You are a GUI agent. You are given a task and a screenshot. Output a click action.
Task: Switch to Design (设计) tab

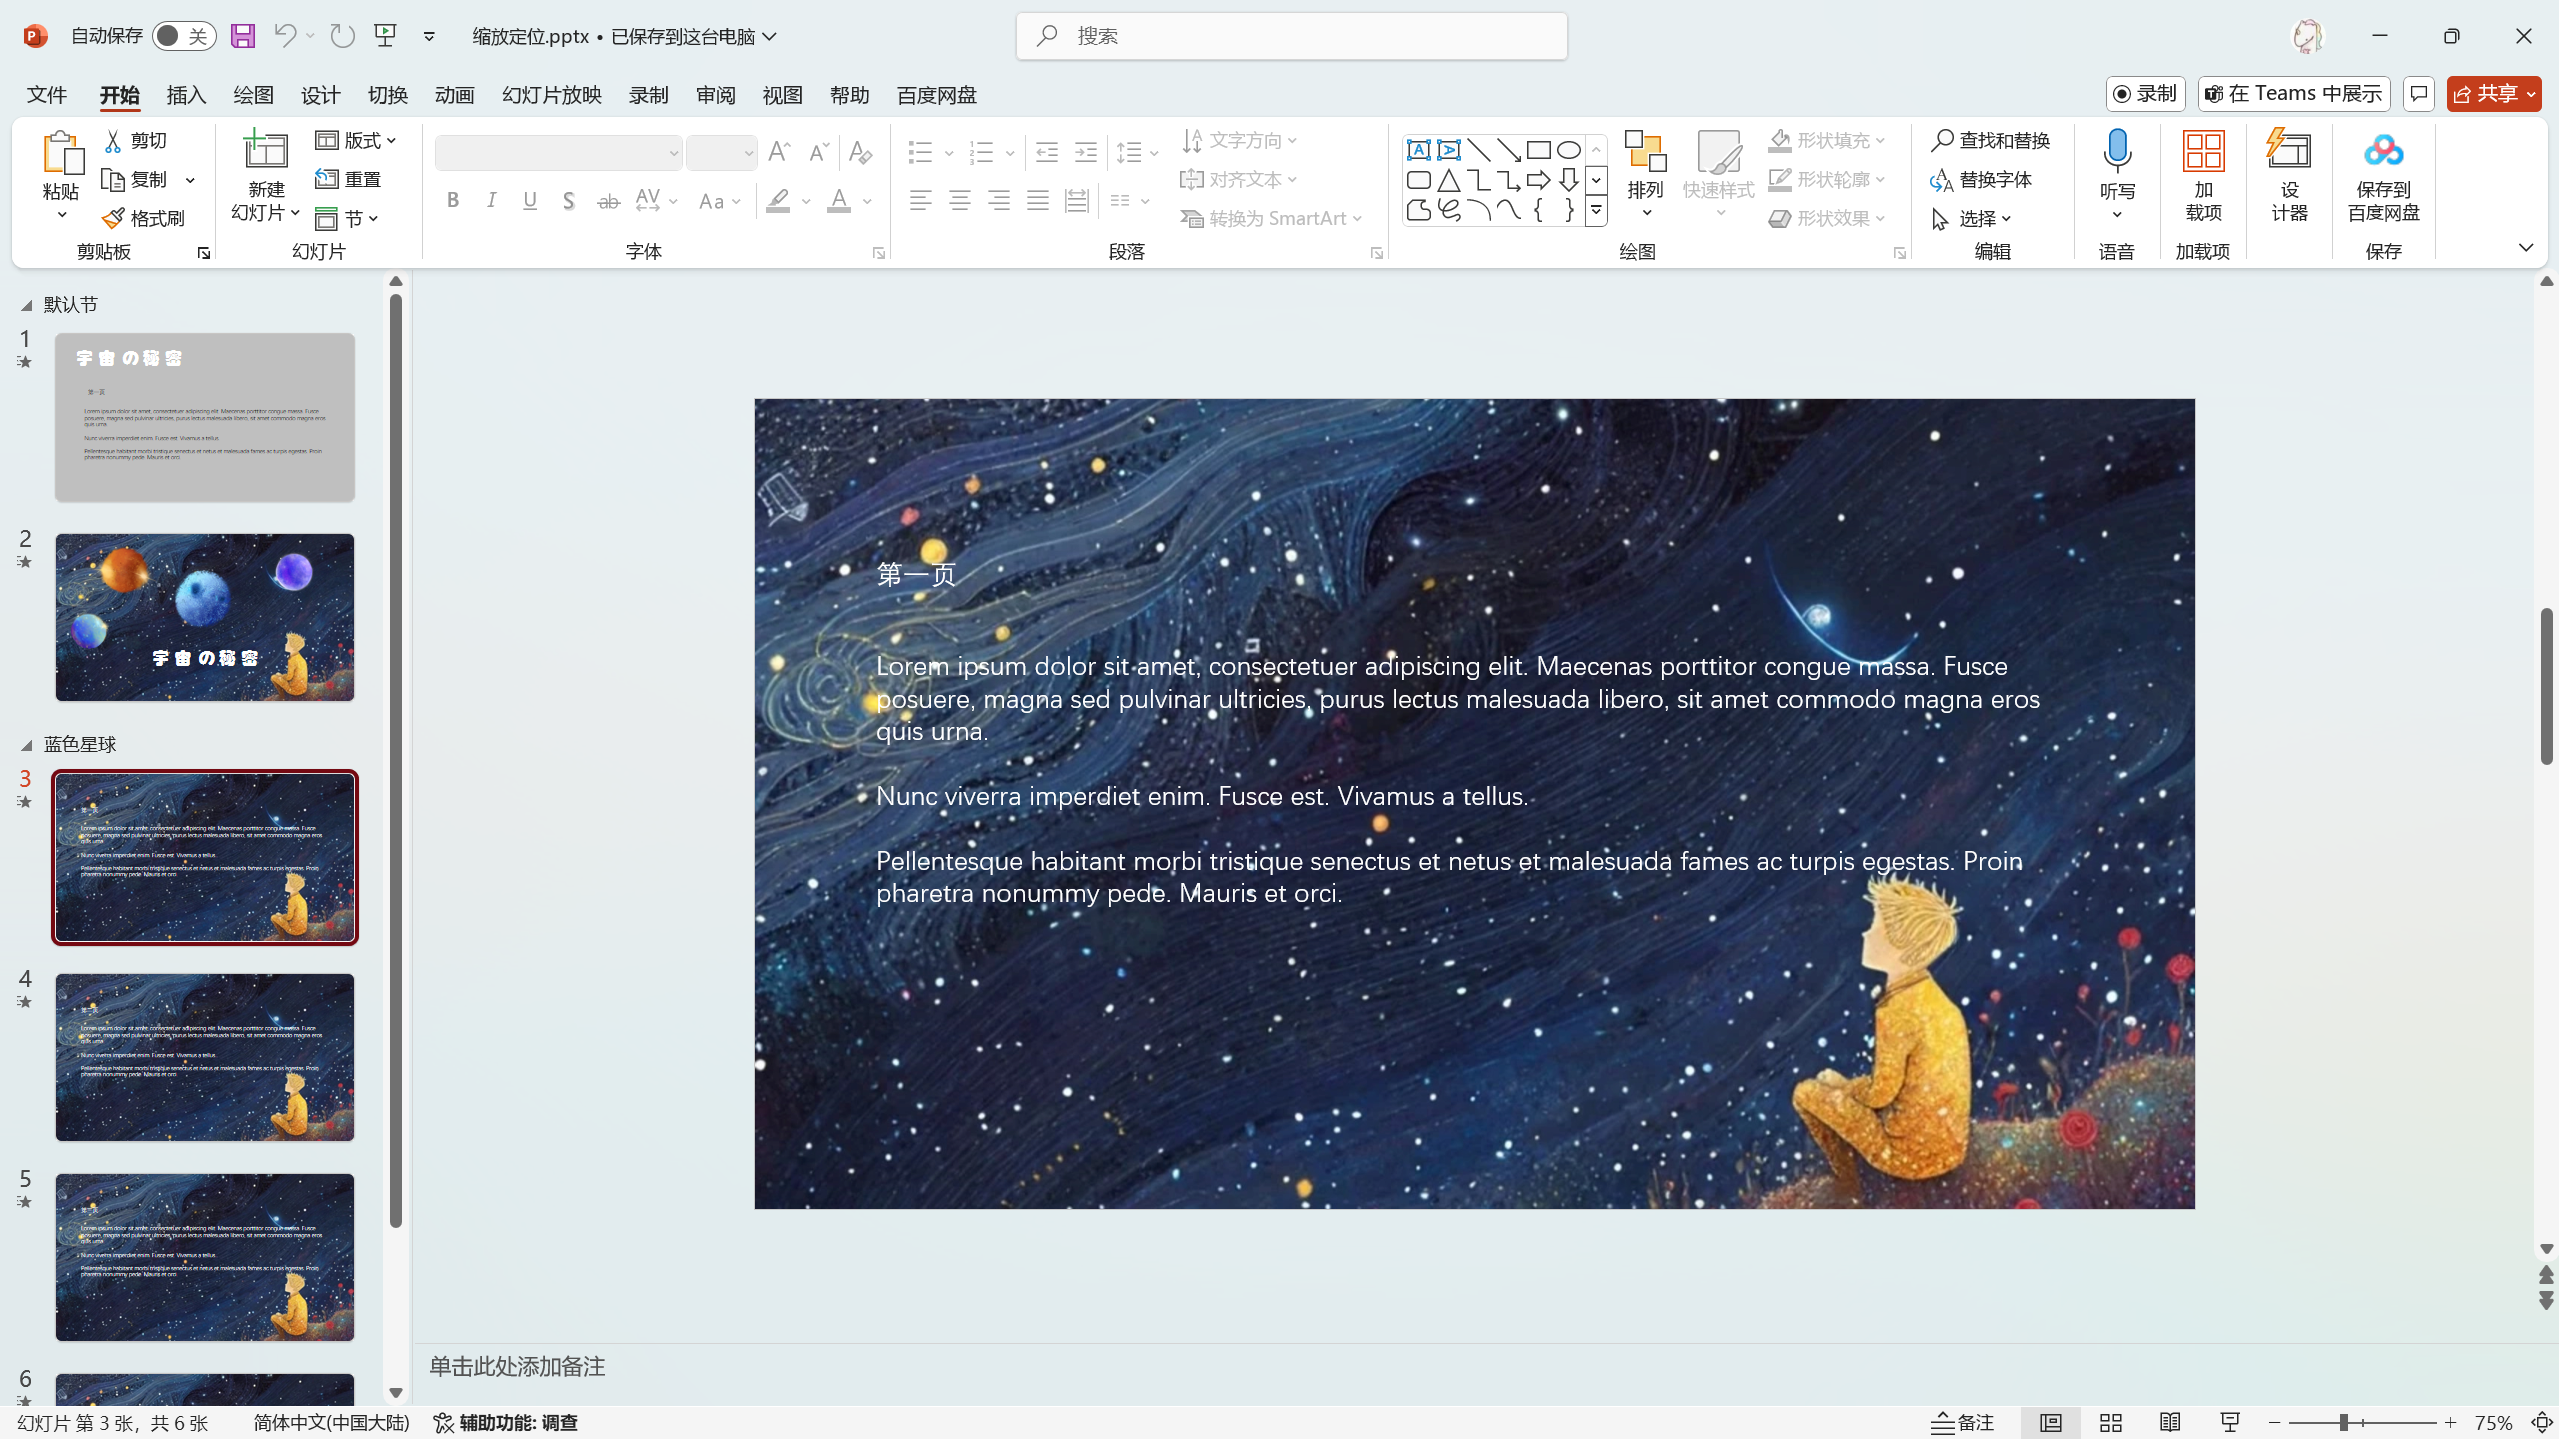click(320, 94)
